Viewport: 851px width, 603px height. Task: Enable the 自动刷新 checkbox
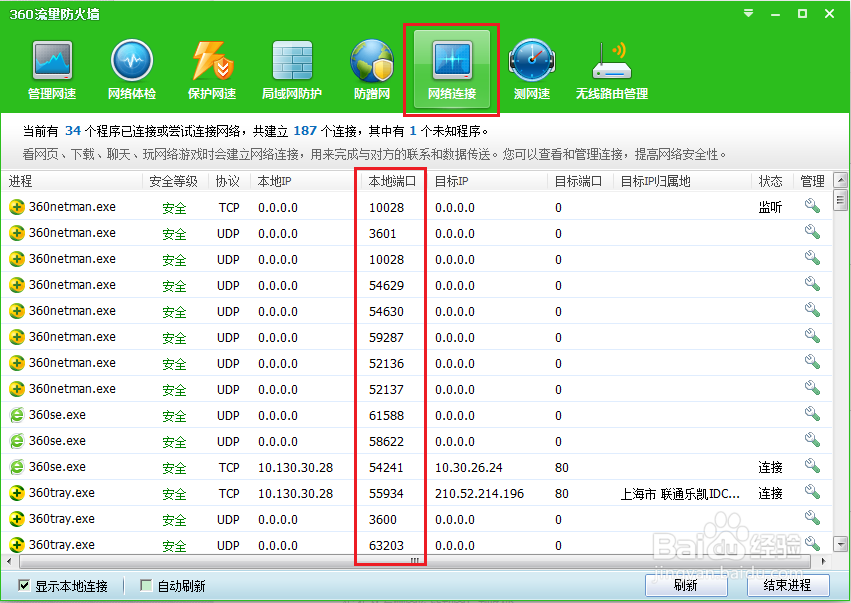[x=145, y=585]
